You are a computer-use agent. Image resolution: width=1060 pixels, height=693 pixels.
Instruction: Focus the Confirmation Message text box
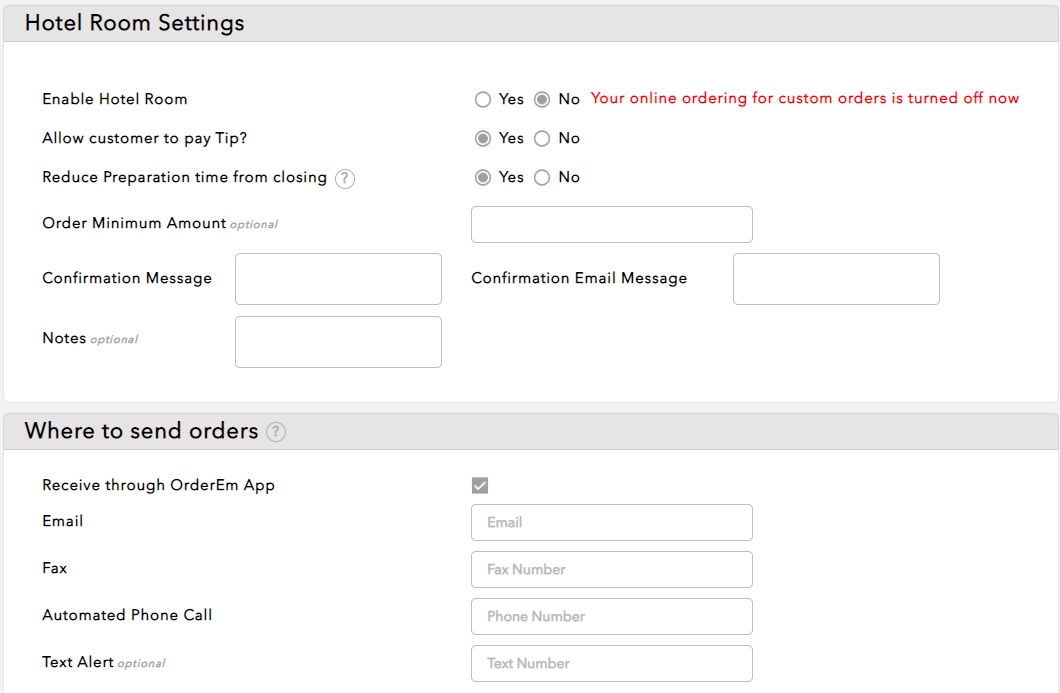[338, 279]
